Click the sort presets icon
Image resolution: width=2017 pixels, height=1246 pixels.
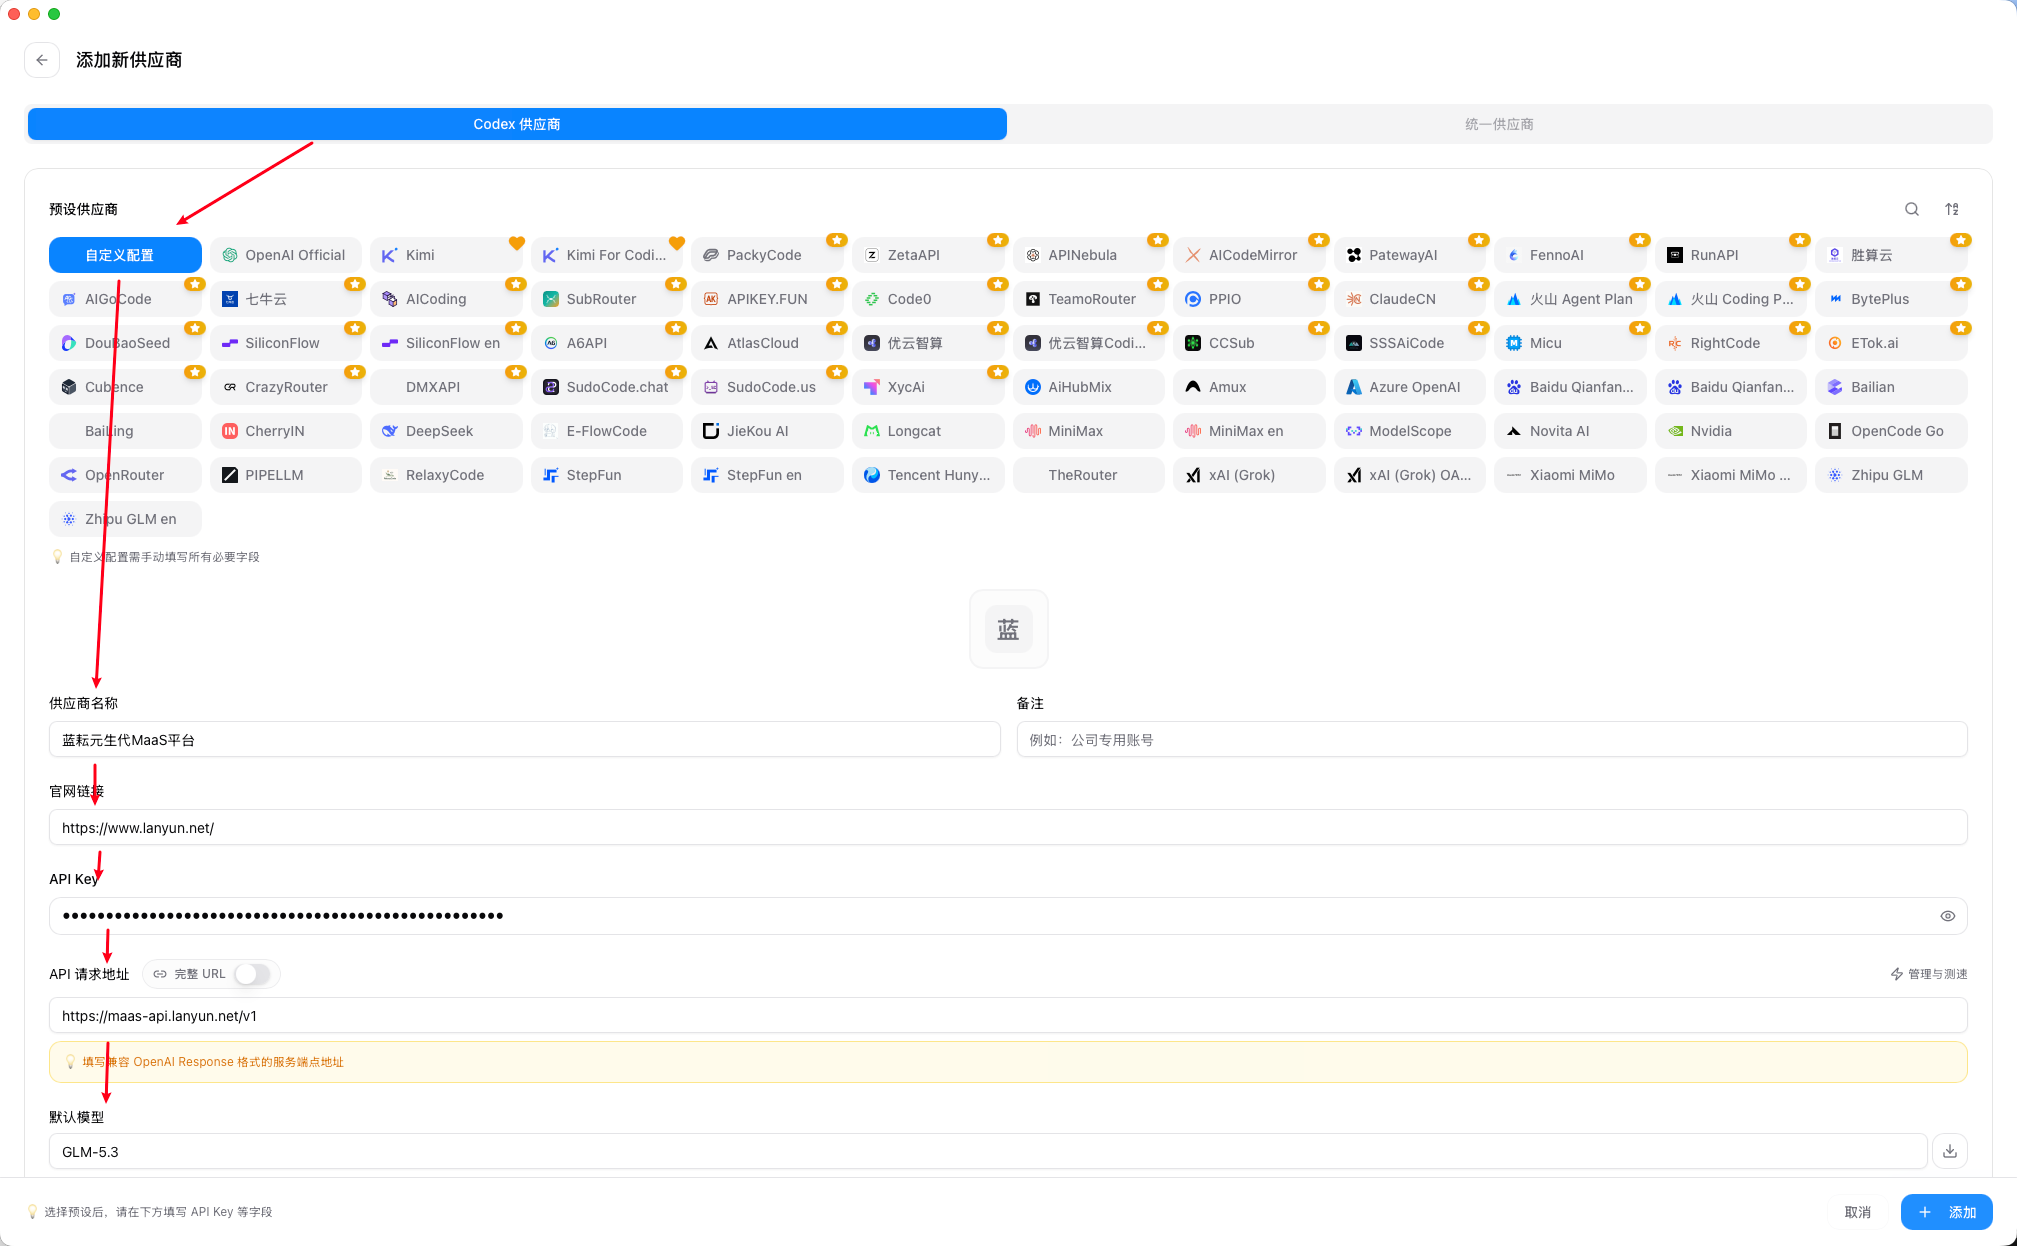click(x=1952, y=209)
